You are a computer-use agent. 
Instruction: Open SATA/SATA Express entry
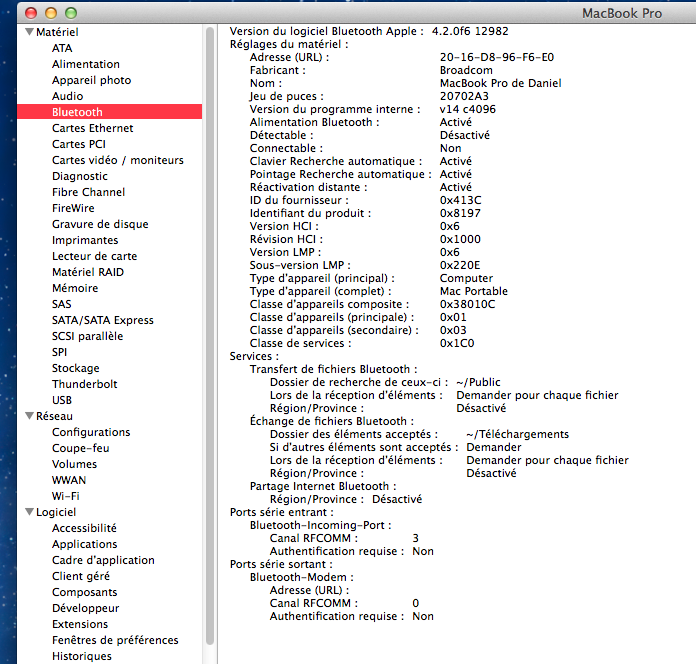[102, 320]
